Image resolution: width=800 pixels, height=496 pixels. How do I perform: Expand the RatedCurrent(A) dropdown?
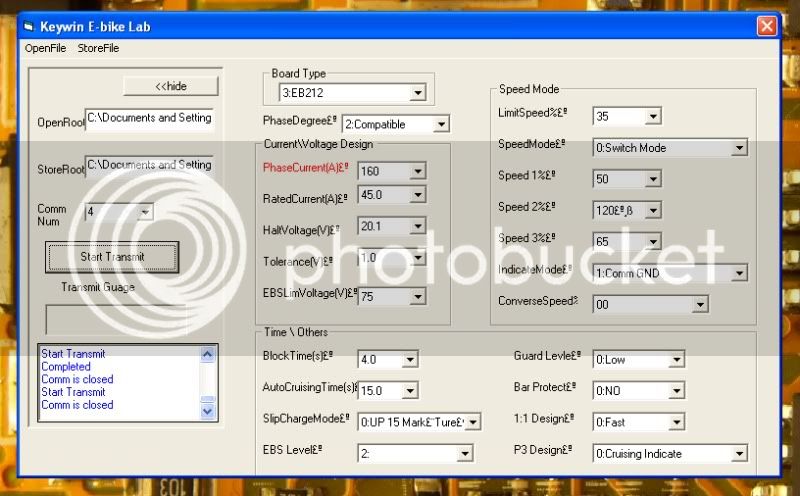click(418, 194)
